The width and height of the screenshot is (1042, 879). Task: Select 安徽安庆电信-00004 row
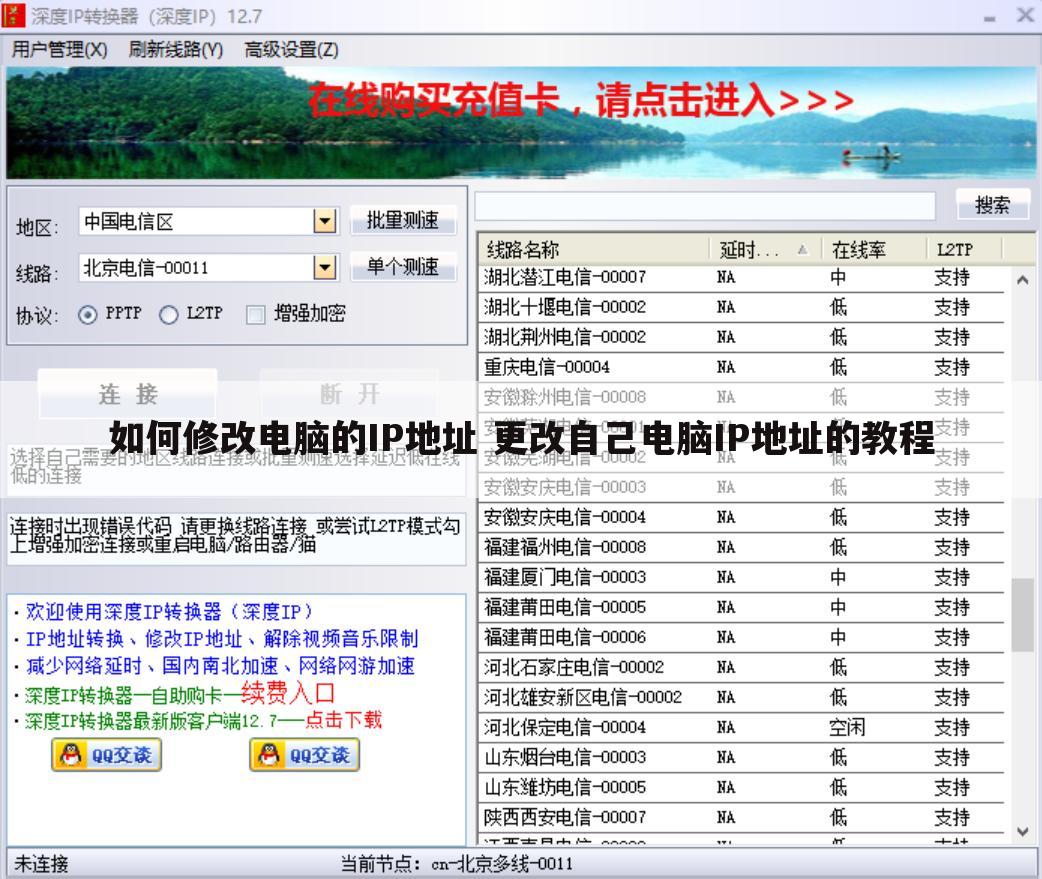click(x=741, y=517)
